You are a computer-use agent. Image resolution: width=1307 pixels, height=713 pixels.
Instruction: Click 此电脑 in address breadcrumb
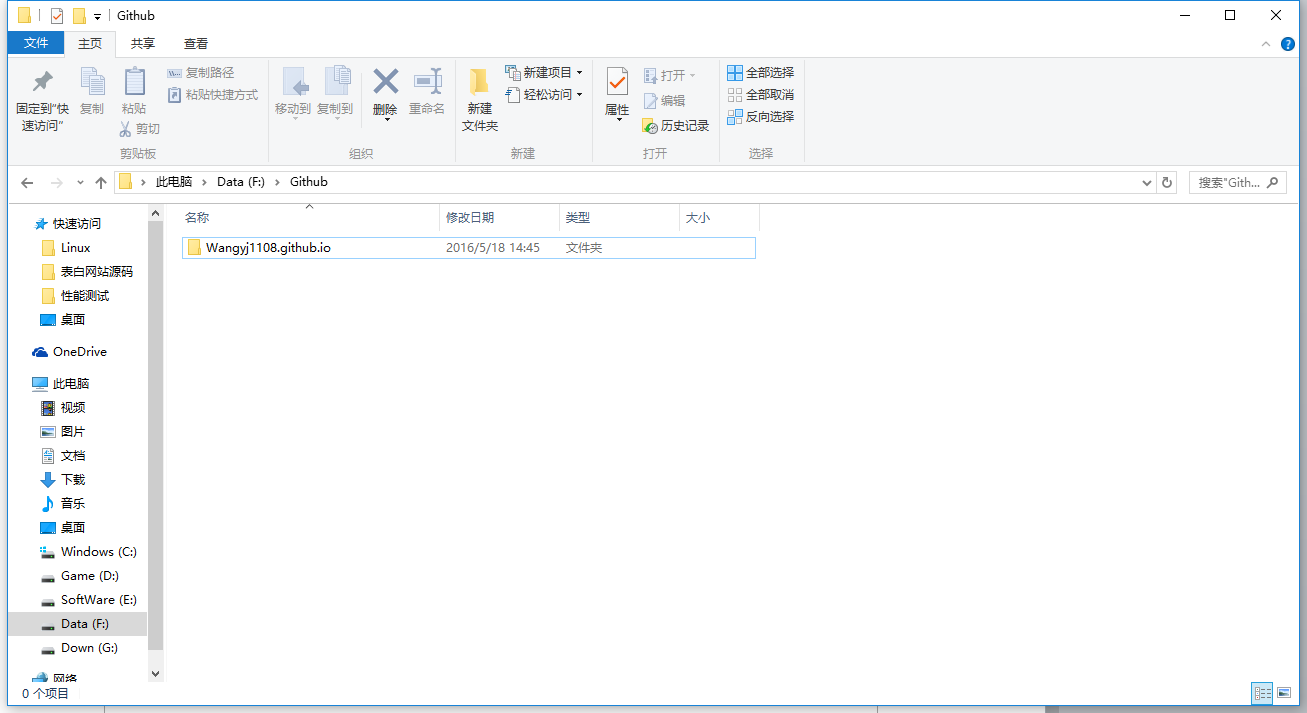pyautogui.click(x=174, y=182)
